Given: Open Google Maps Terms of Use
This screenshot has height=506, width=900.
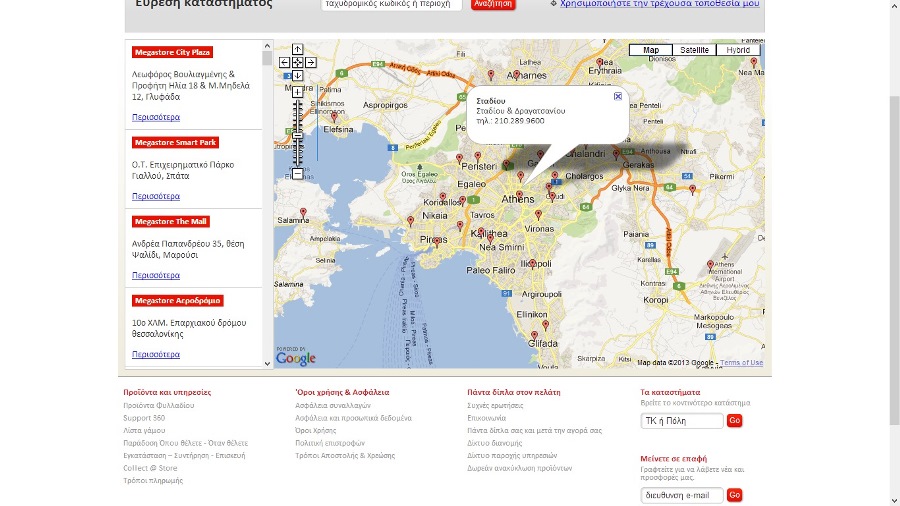Looking at the screenshot, I should point(741,363).
